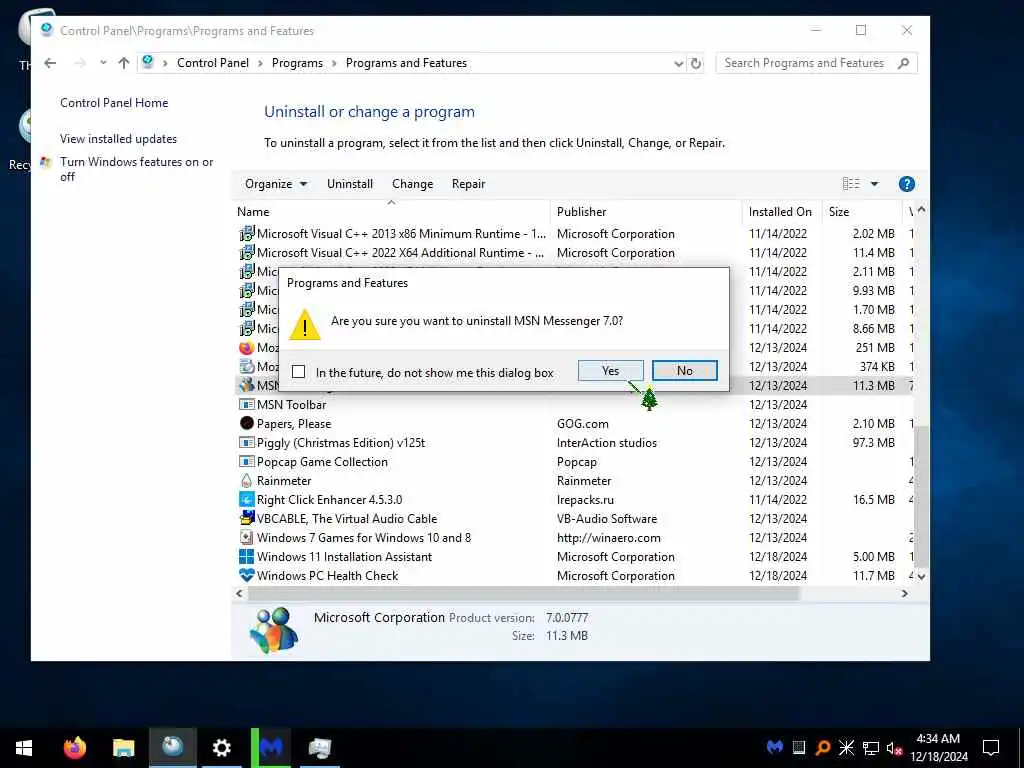Click the Uninstall toolbar button

[x=349, y=184]
